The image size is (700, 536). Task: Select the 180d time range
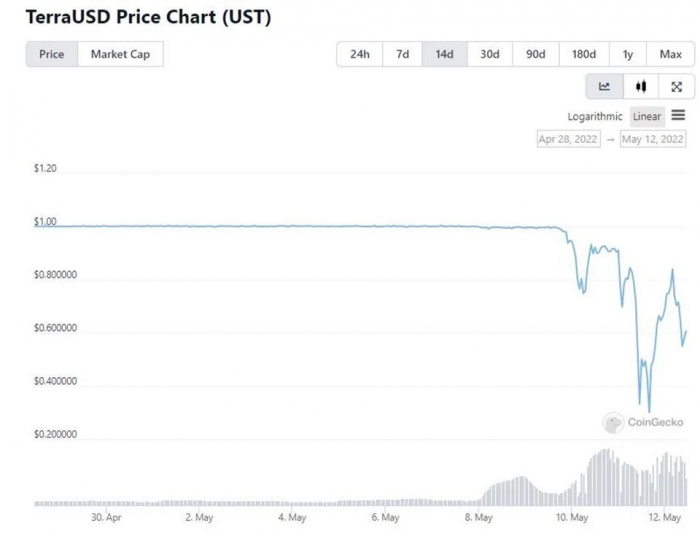point(584,54)
